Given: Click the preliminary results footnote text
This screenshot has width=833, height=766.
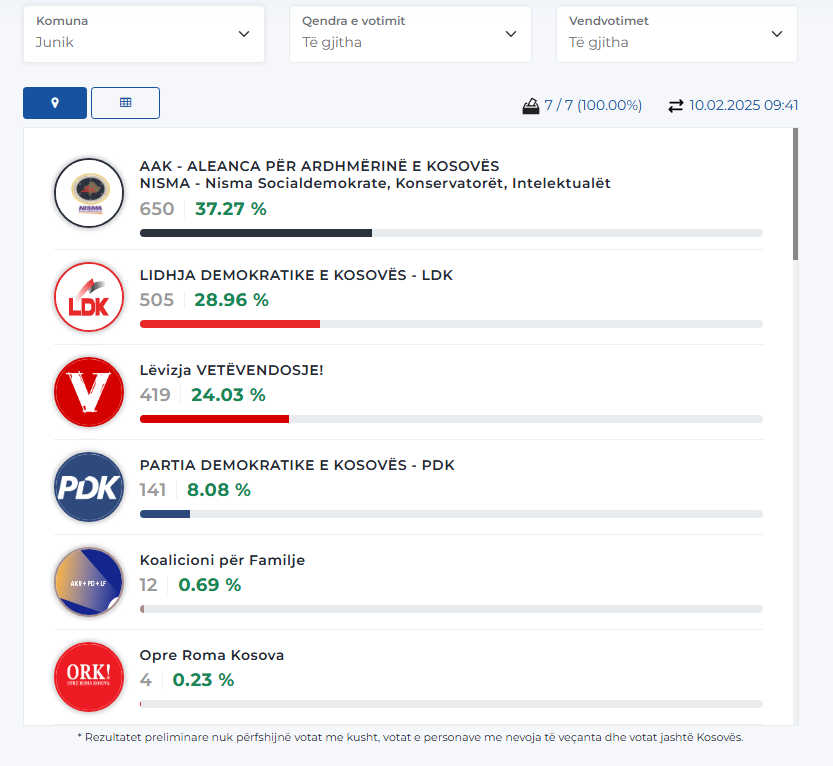Looking at the screenshot, I should (410, 737).
